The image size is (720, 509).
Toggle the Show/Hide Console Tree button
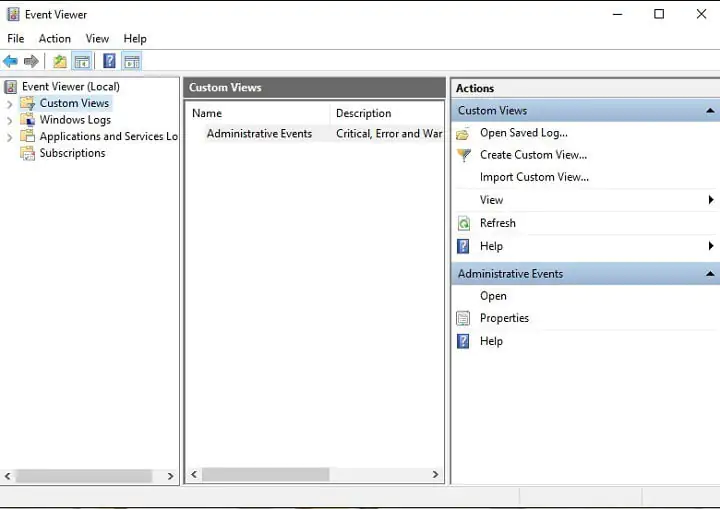[x=82, y=62]
